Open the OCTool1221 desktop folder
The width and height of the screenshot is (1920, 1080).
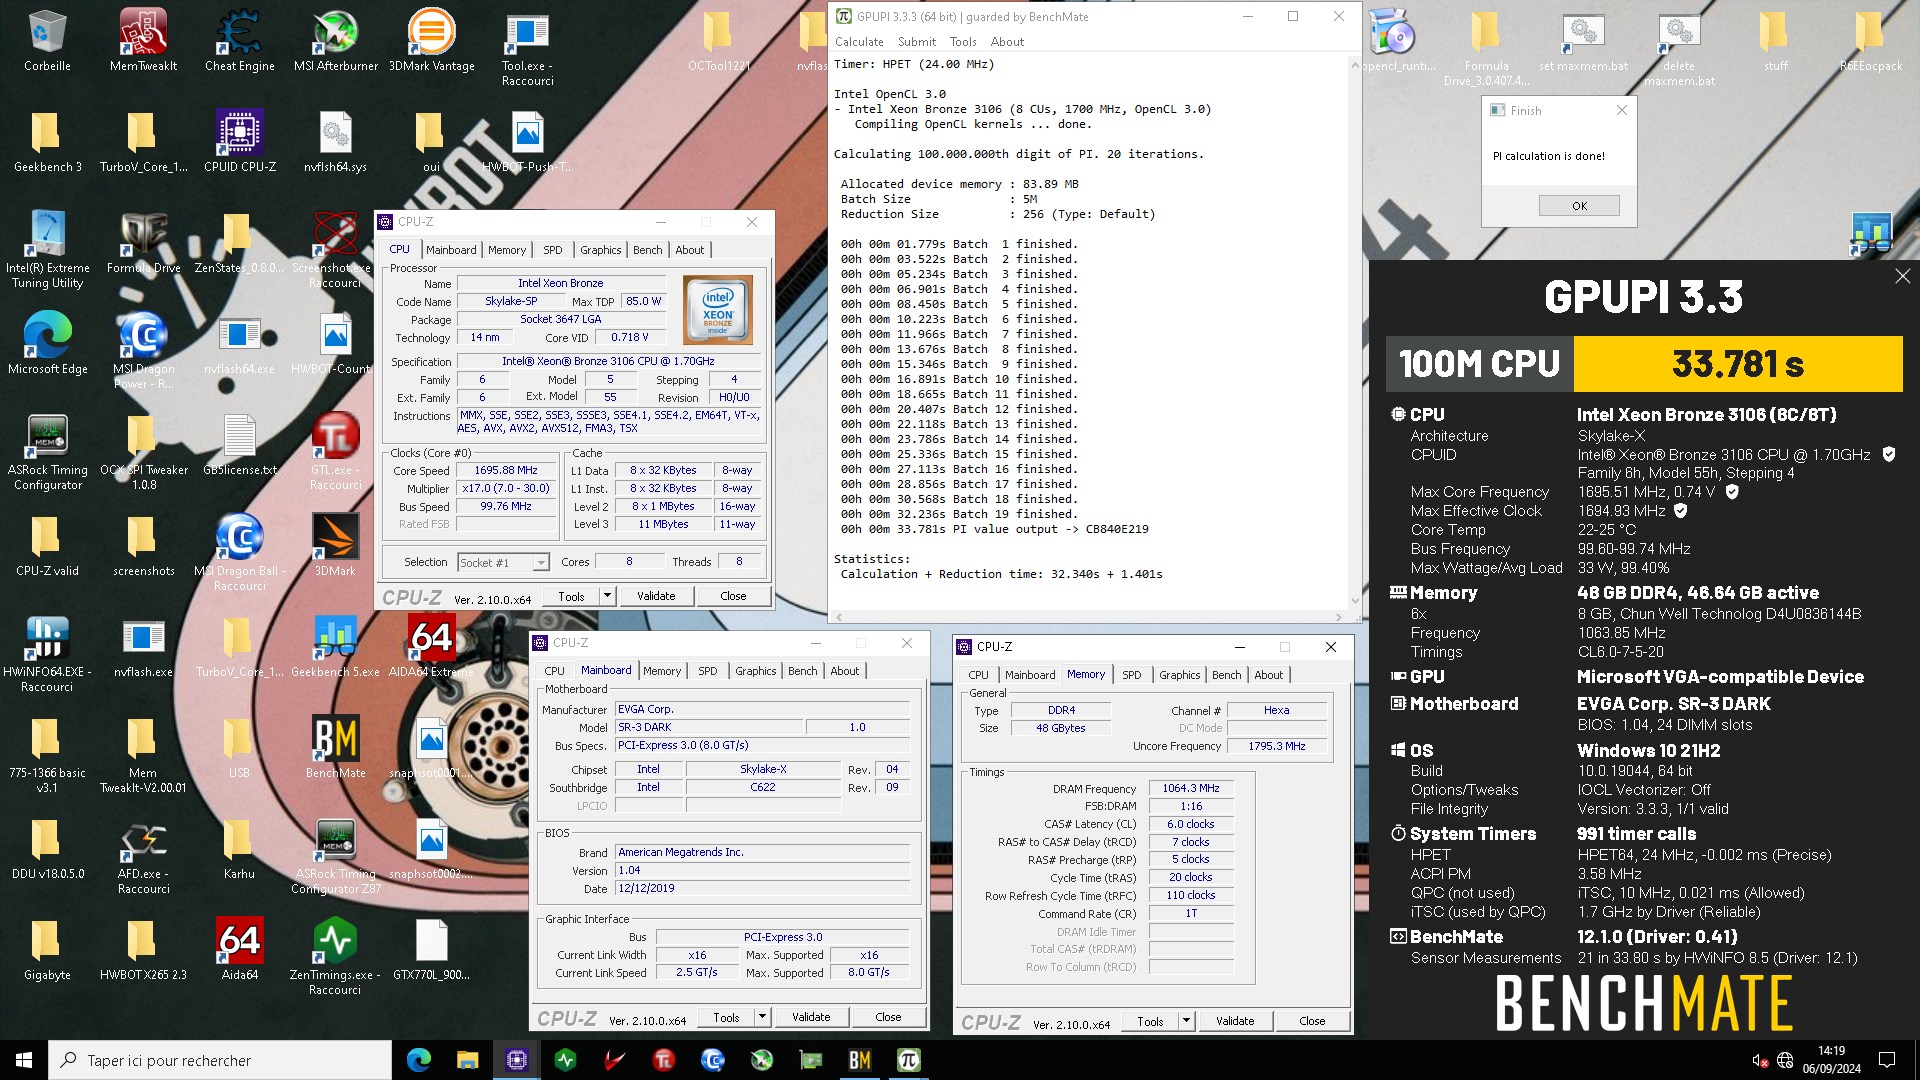click(x=718, y=40)
